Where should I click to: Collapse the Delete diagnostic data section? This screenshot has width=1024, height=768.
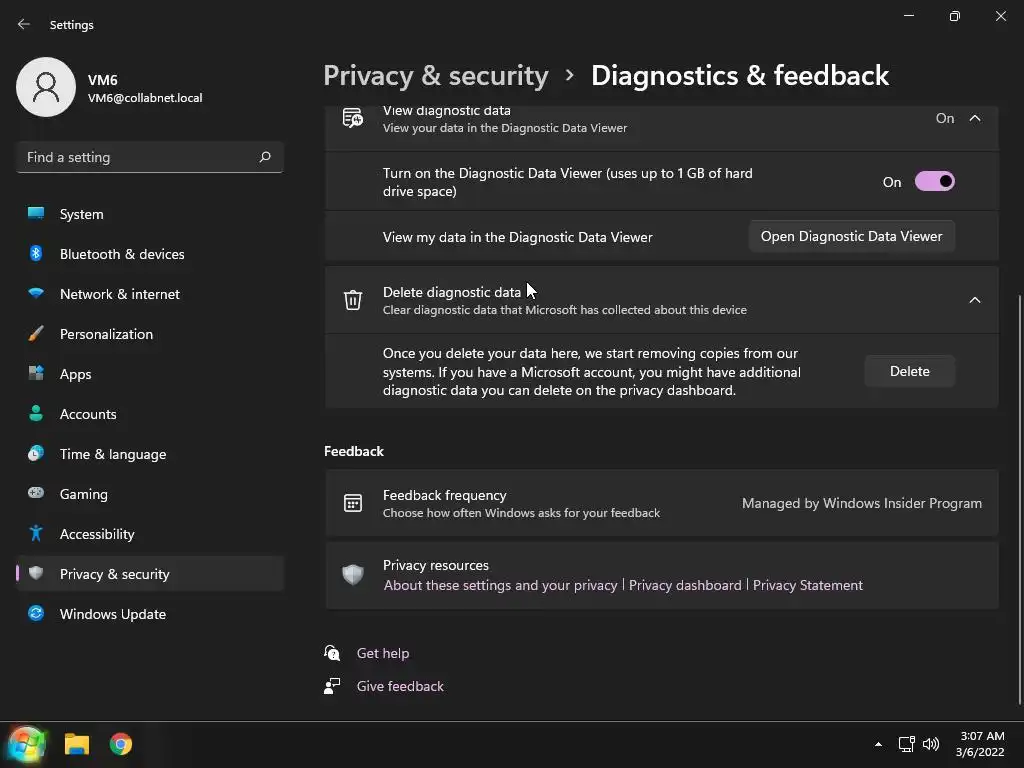(975, 300)
